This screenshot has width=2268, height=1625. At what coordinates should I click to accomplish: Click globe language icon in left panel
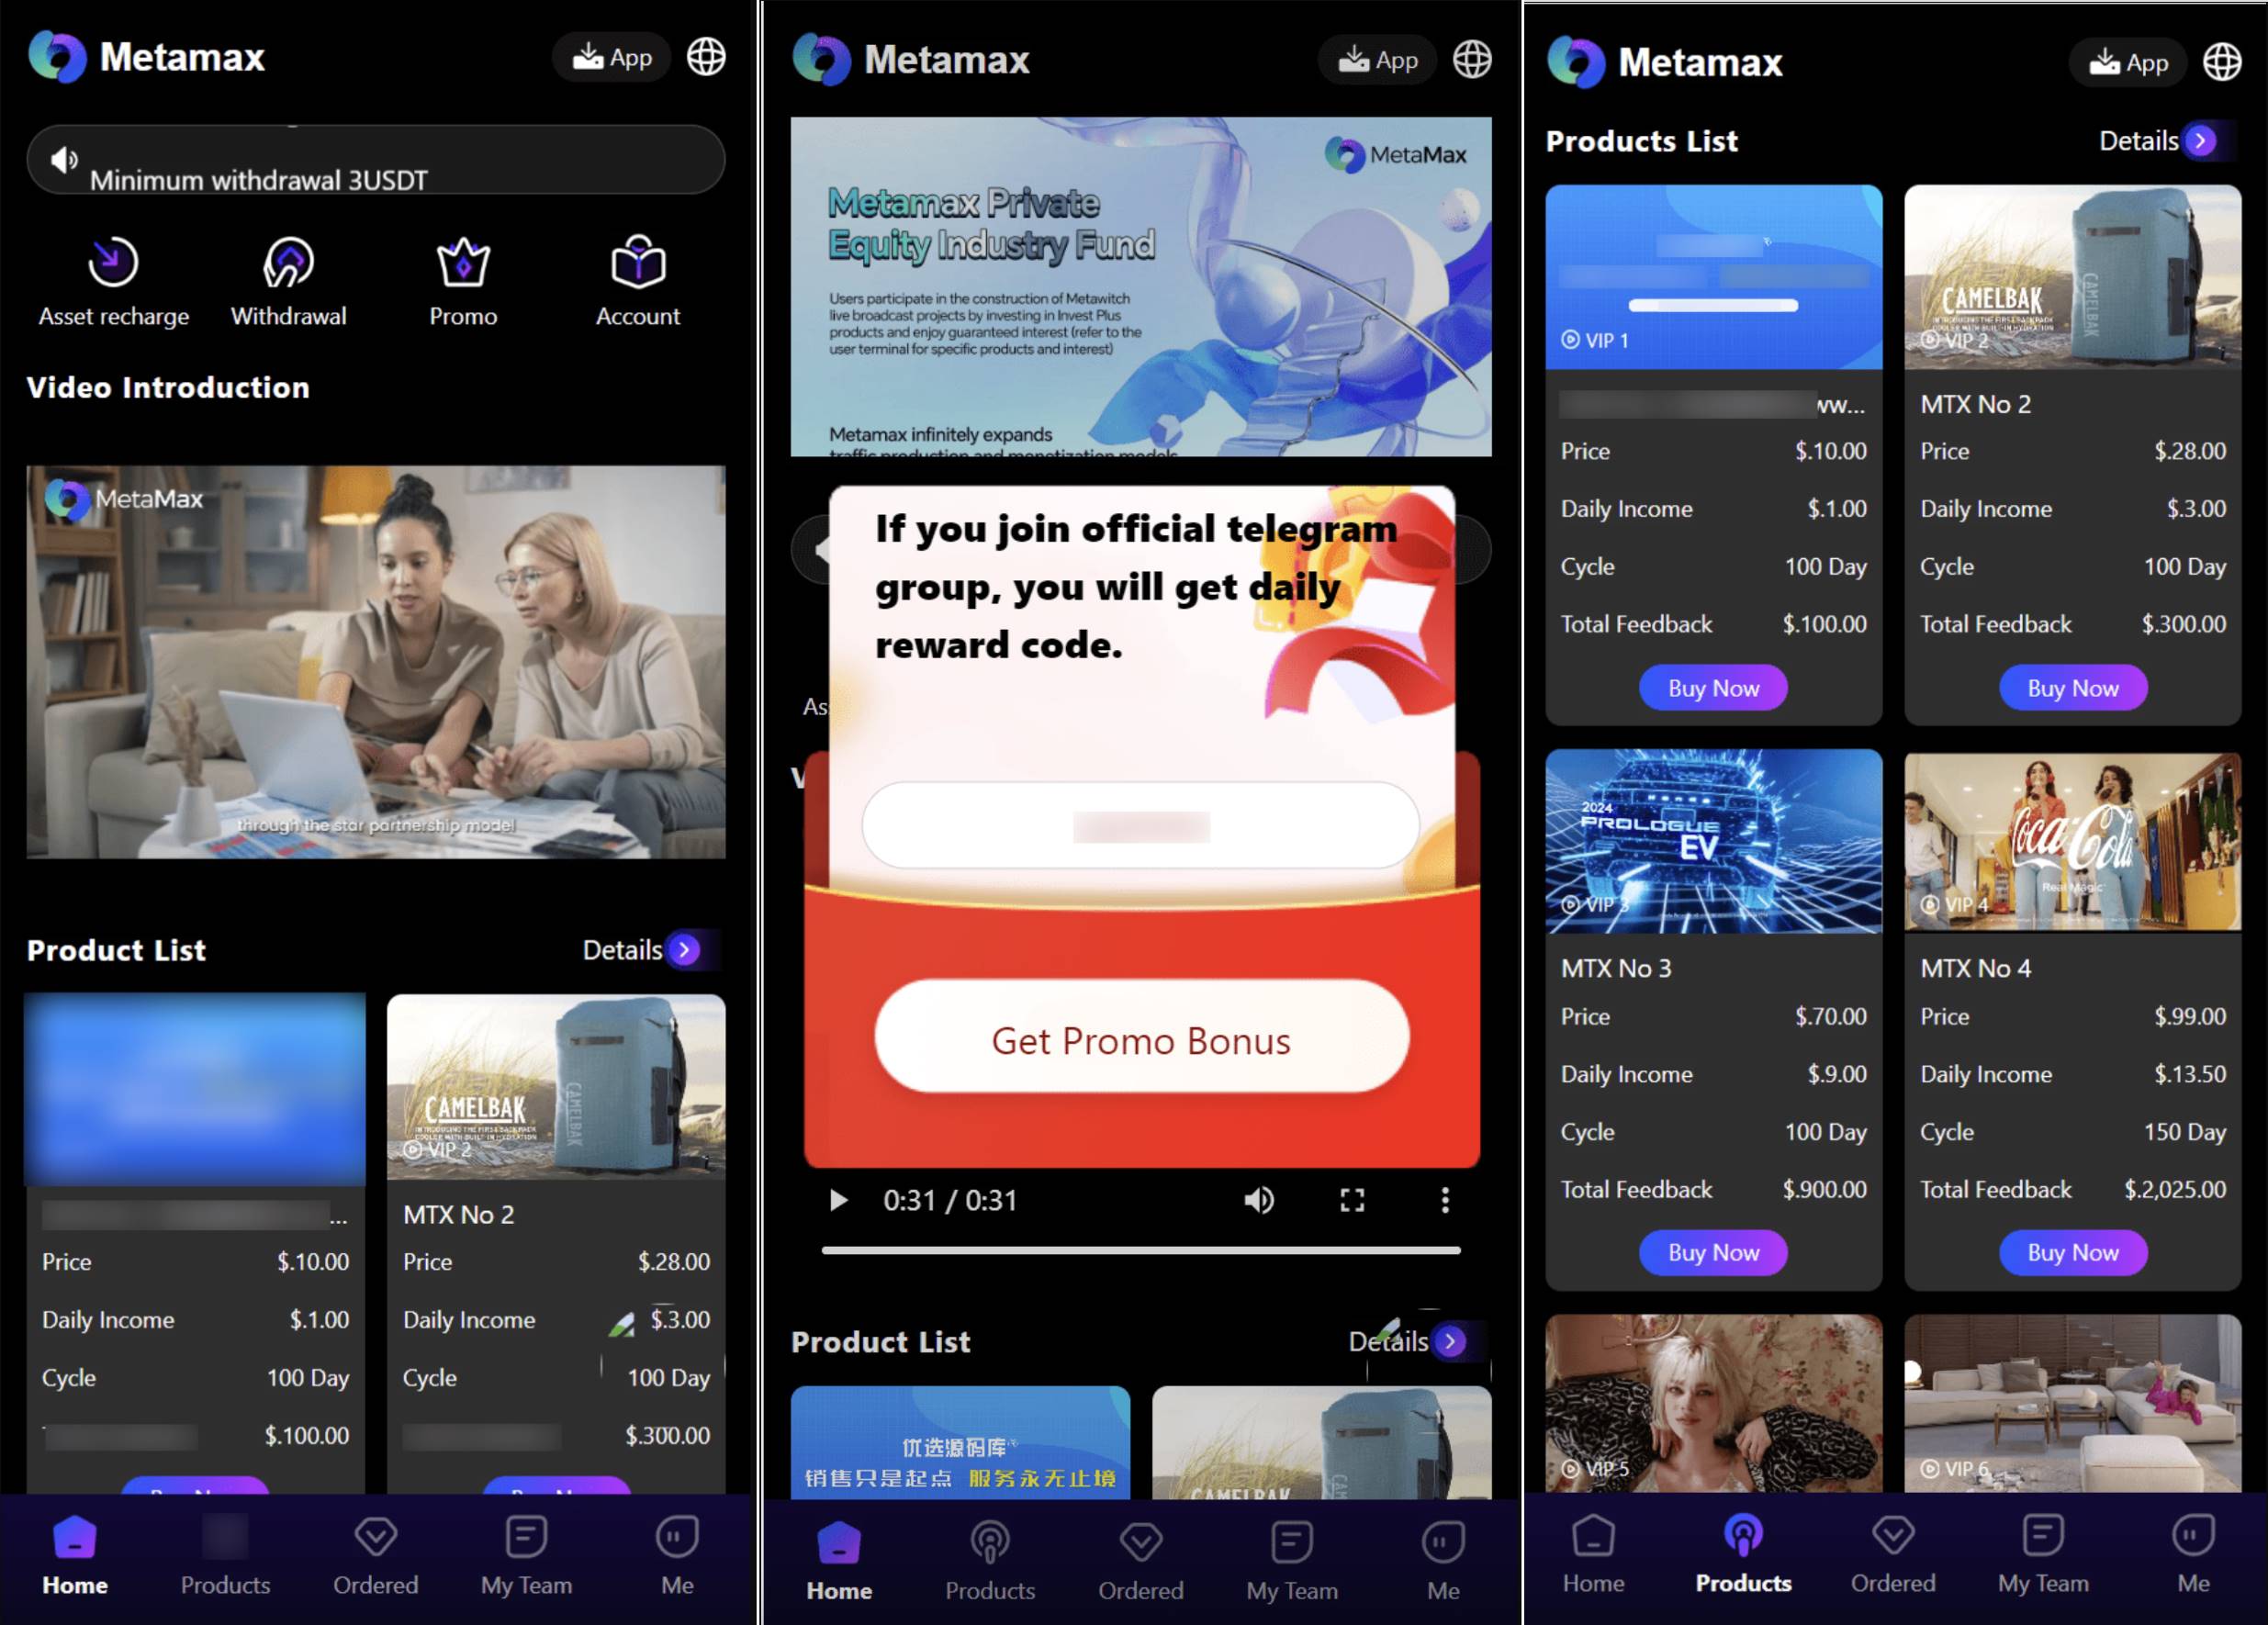(706, 57)
